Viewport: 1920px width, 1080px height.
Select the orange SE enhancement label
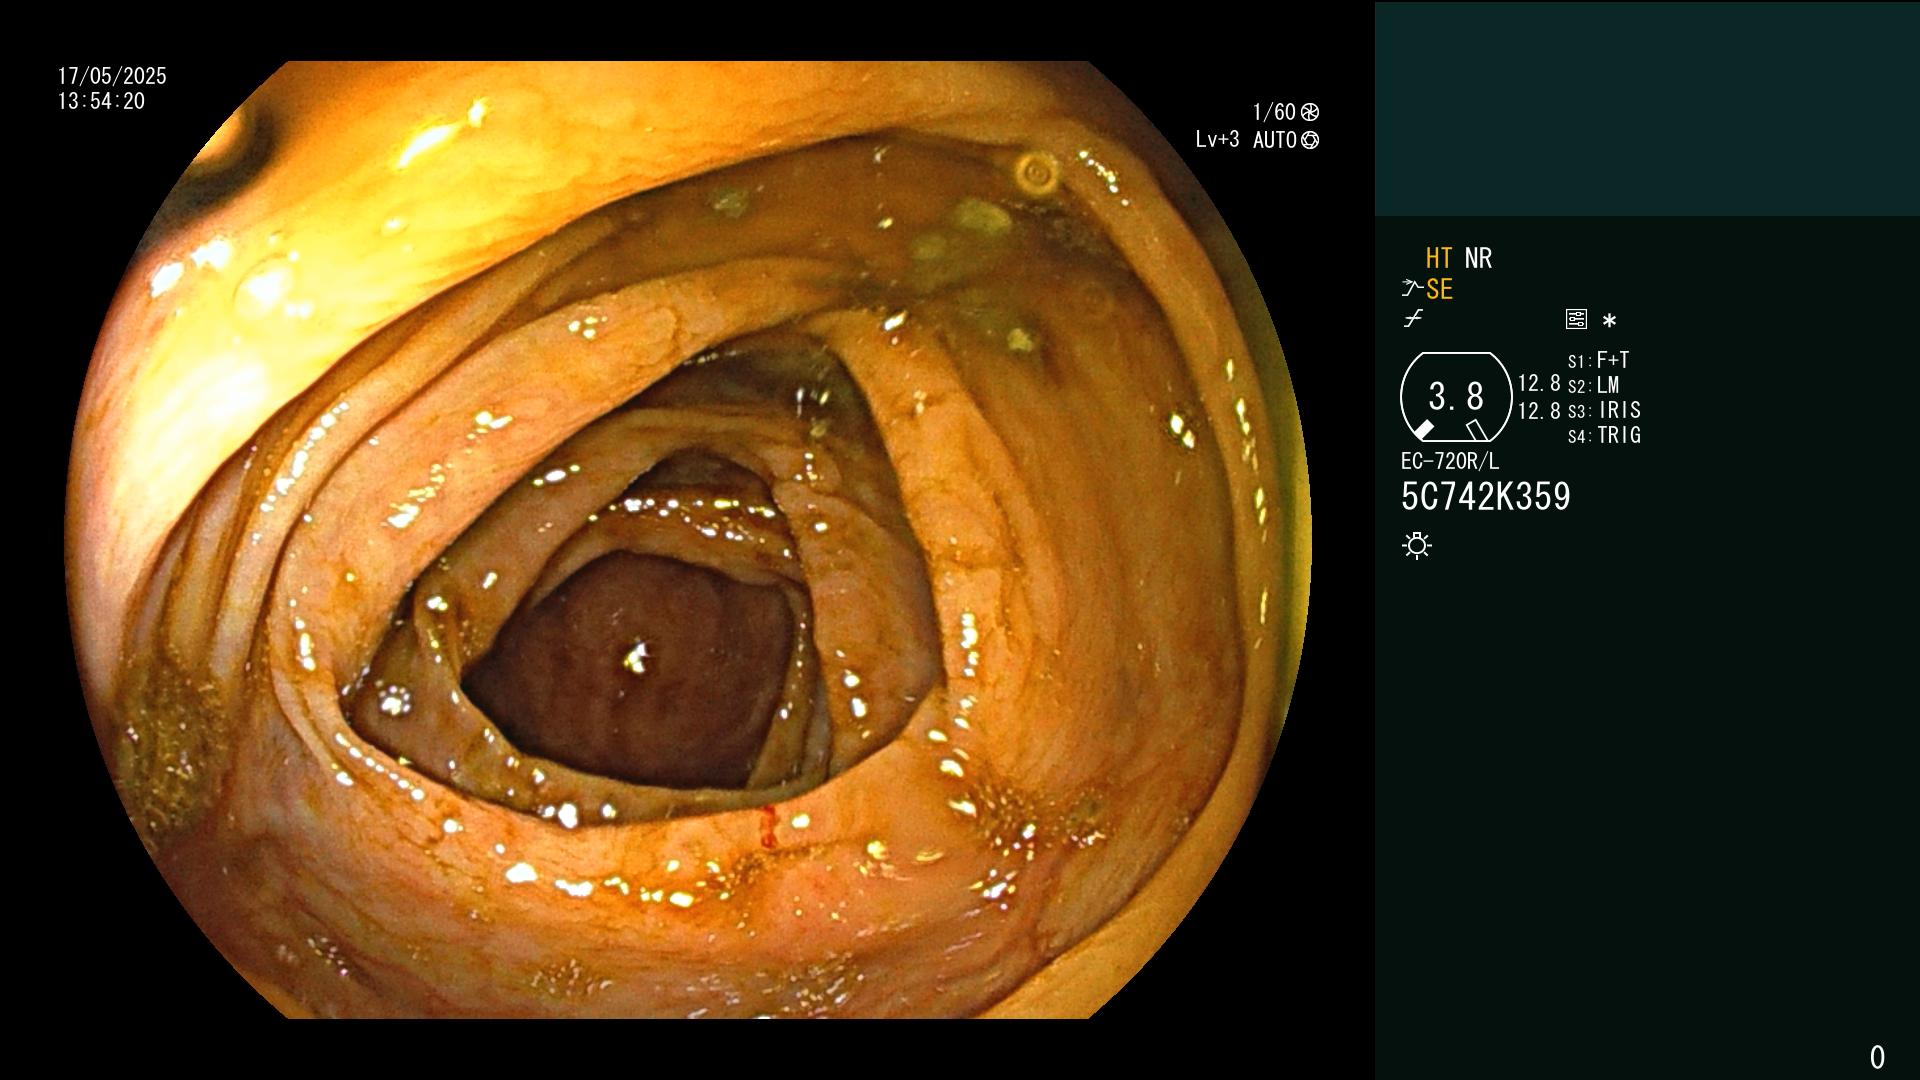pyautogui.click(x=1439, y=289)
